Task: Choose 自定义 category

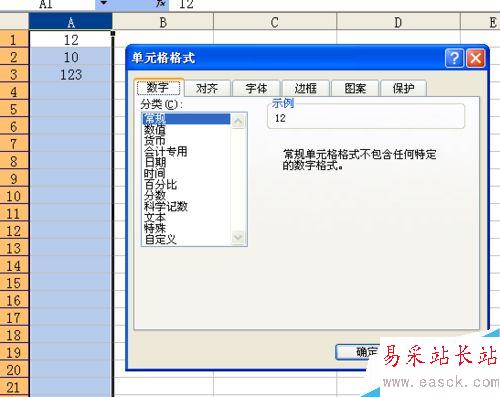Action: tap(186, 240)
